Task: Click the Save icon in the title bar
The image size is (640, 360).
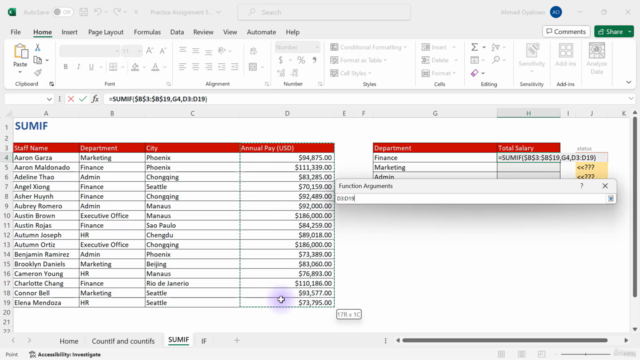Action: (84, 12)
